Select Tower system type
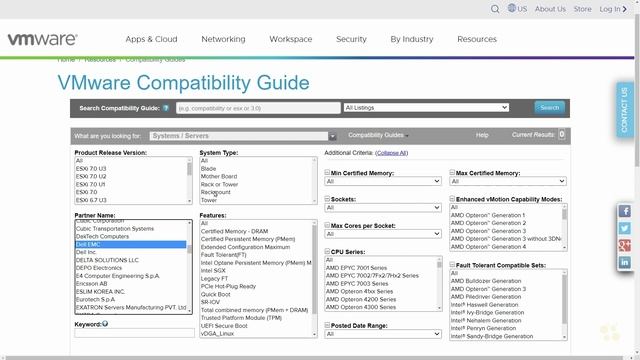This screenshot has height=360, width=640. pos(209,200)
